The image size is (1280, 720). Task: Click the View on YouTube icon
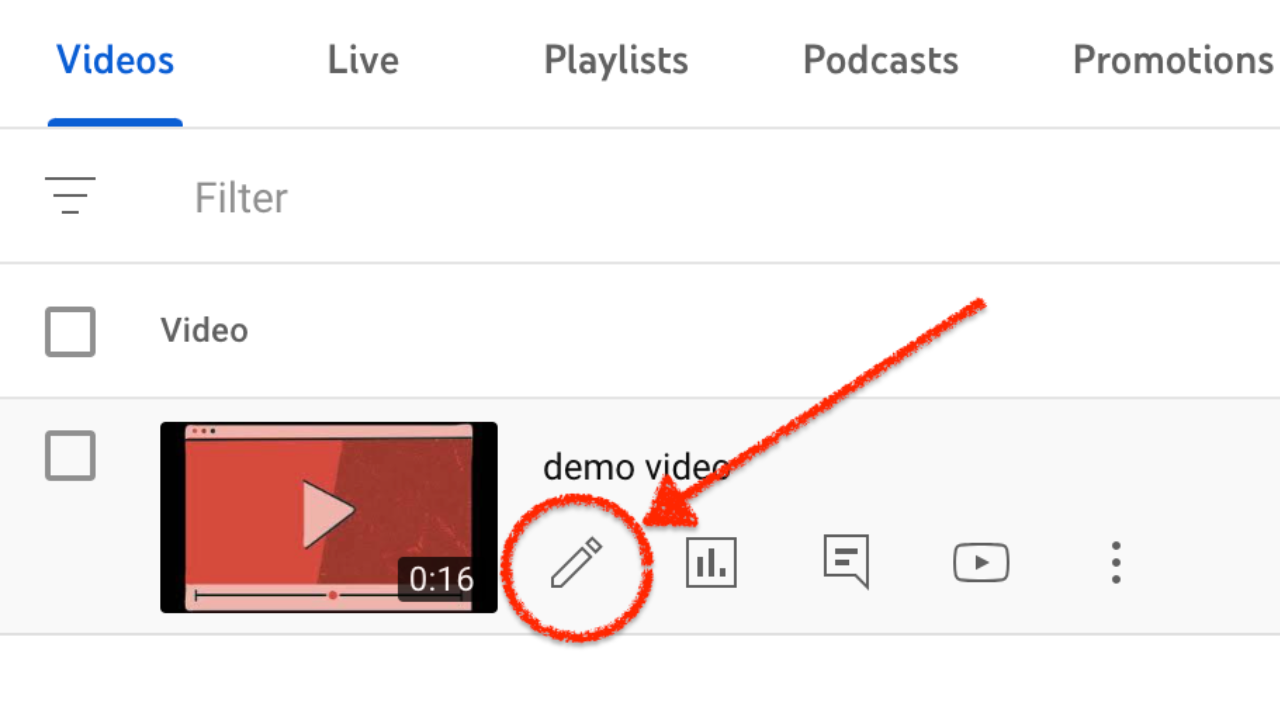[x=981, y=563]
